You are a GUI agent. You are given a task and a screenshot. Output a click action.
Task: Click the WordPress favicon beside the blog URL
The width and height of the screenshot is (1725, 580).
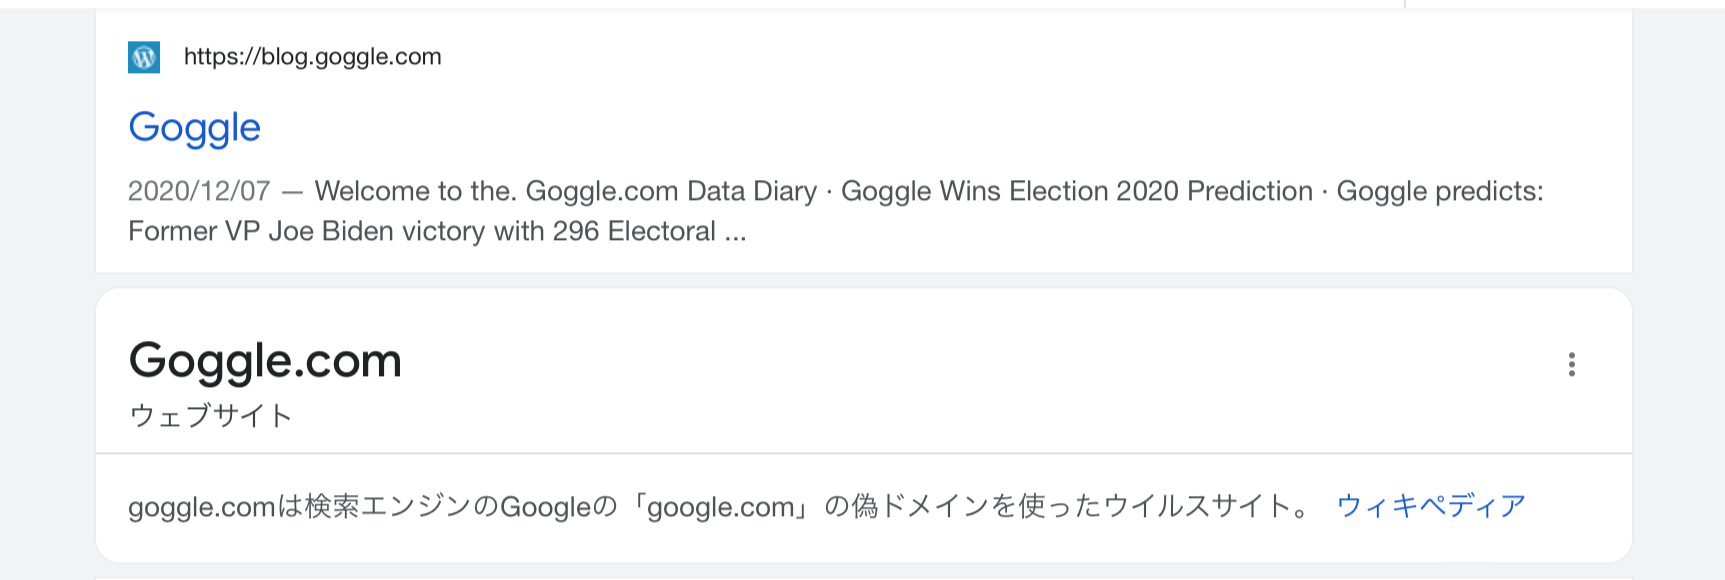[x=144, y=57]
